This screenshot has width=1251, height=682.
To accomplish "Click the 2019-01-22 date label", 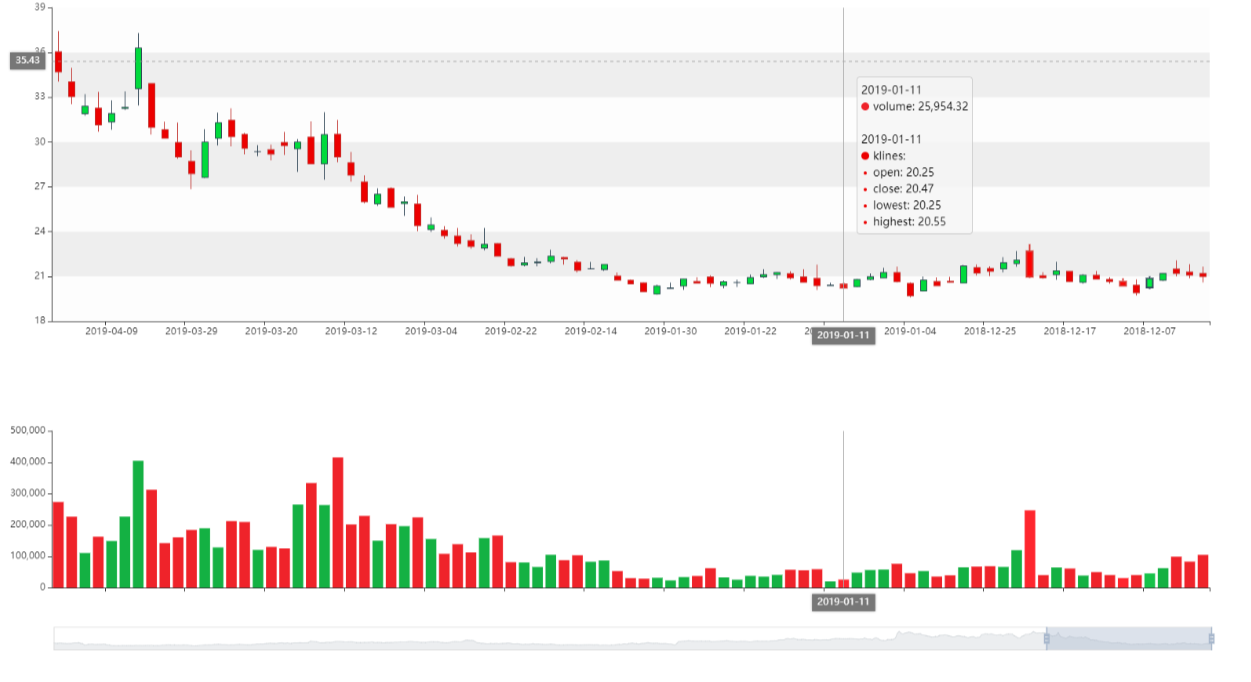I will tap(751, 331).
